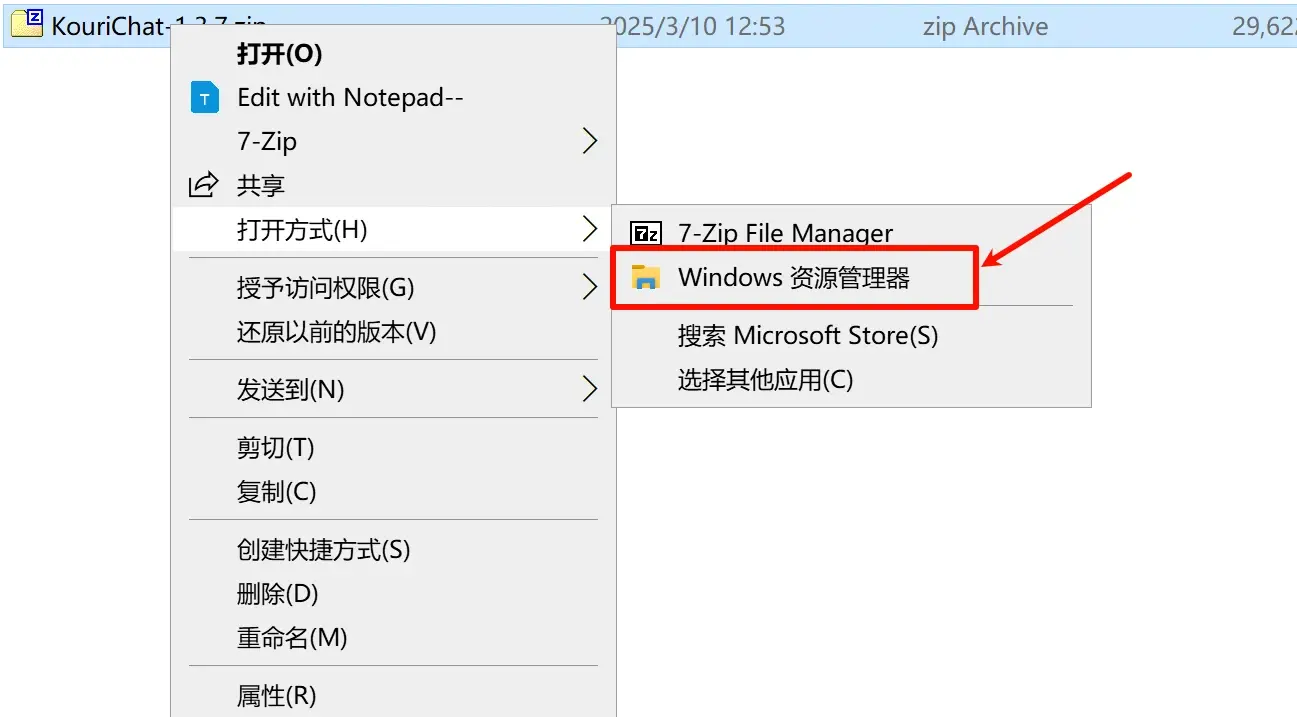The height and width of the screenshot is (717, 1297).
Task: Open with Windows 资源管理器
Action: (793, 278)
